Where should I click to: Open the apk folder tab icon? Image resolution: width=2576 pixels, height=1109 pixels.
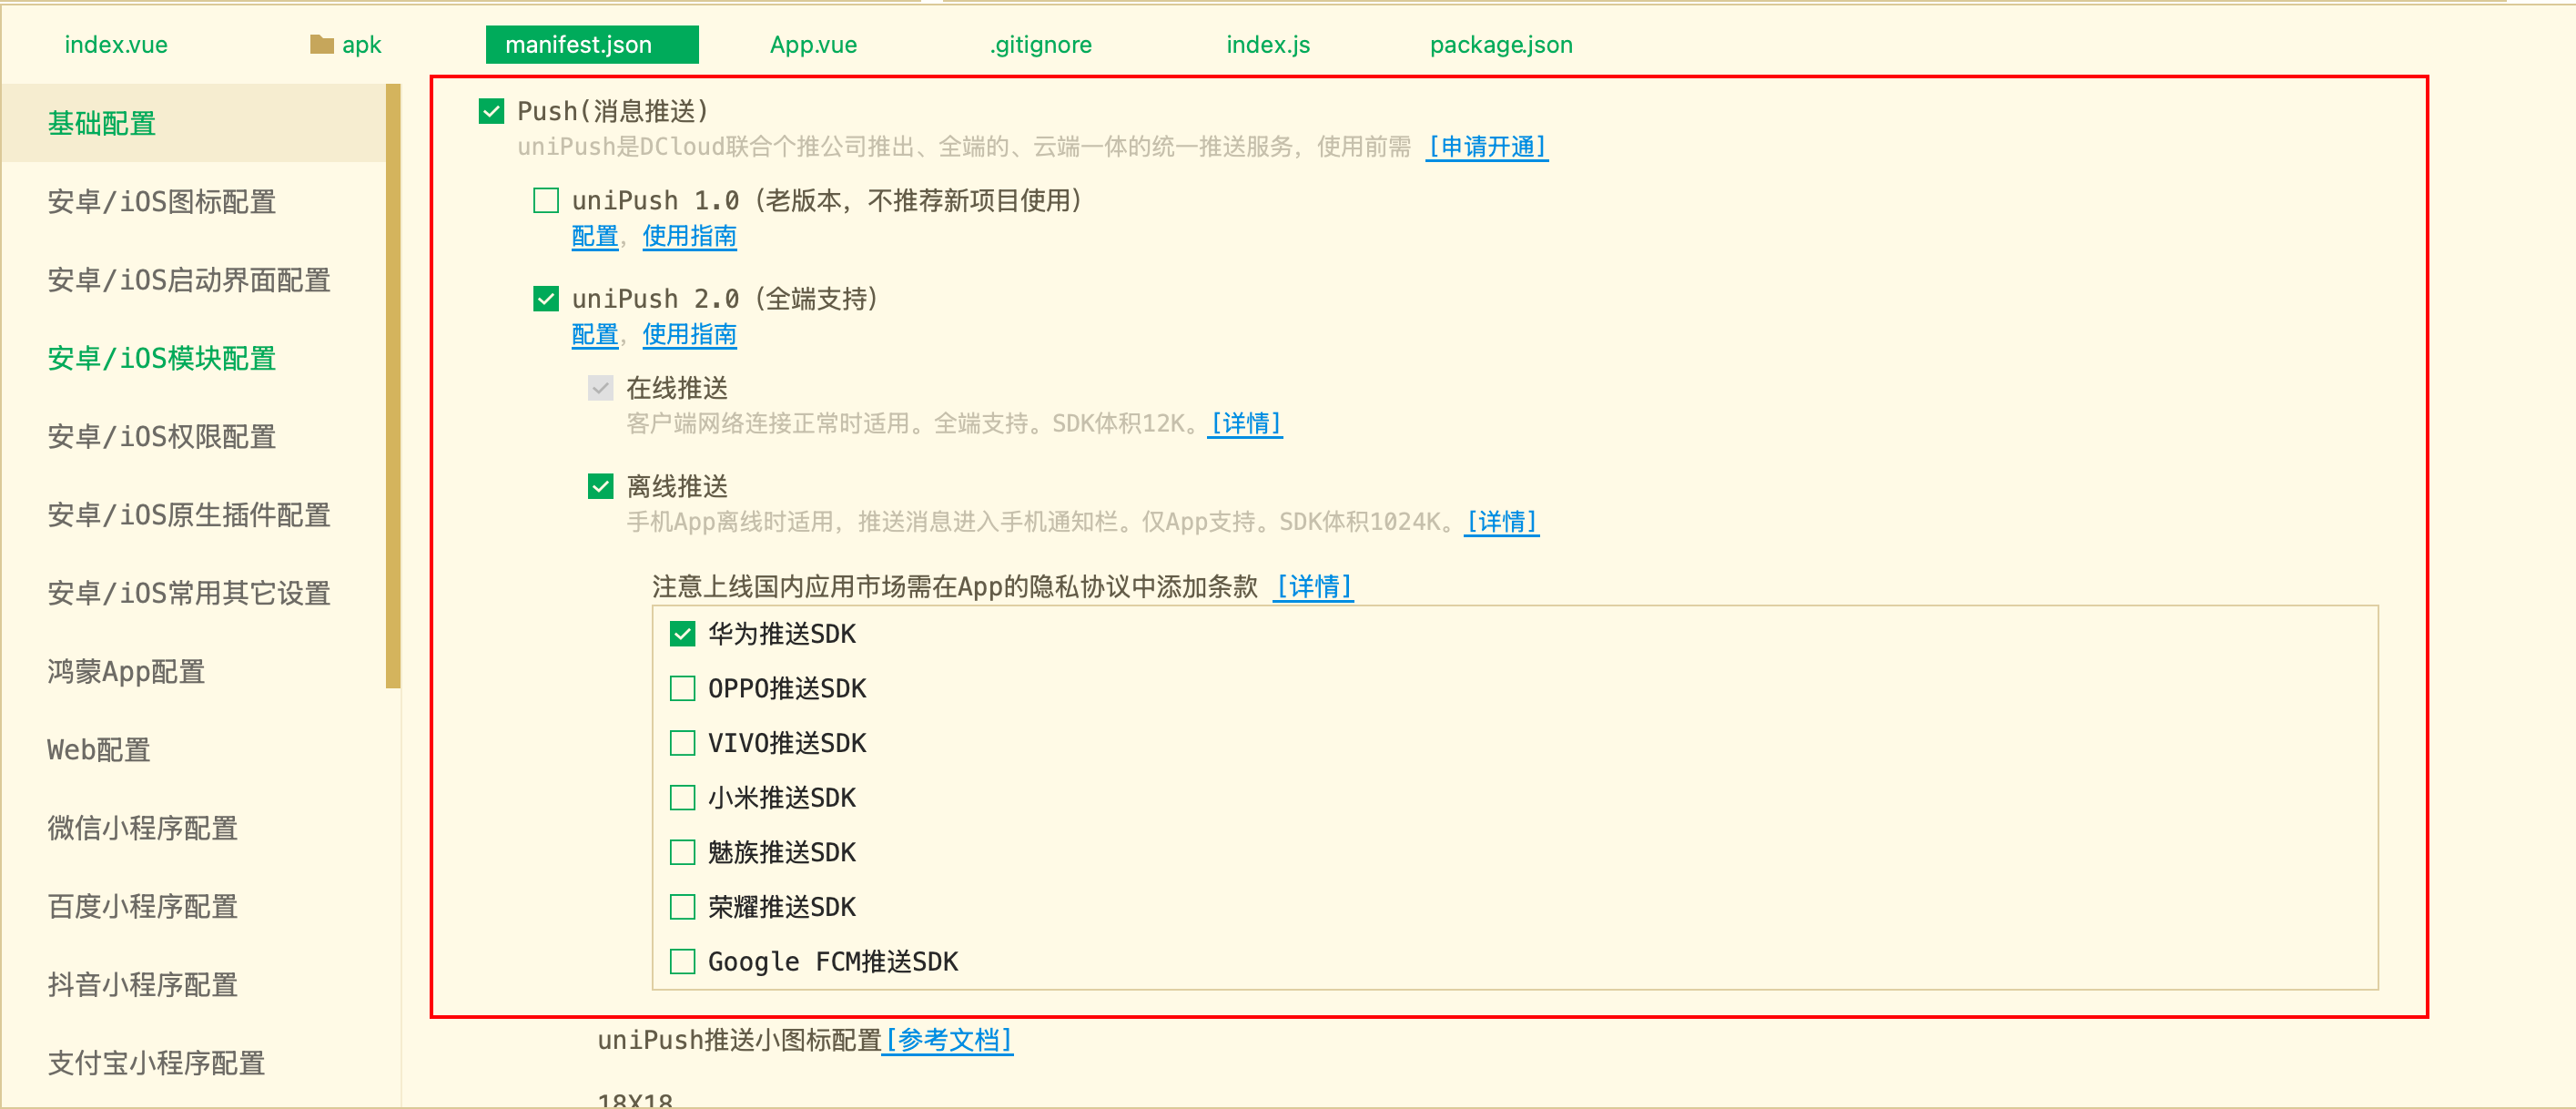pyautogui.click(x=321, y=44)
